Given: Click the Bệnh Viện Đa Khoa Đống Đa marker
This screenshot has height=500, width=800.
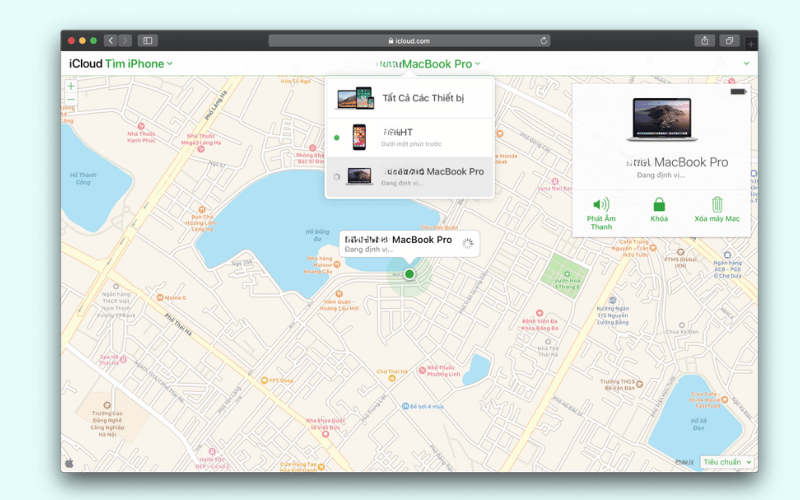Looking at the screenshot, I should tap(539, 313).
